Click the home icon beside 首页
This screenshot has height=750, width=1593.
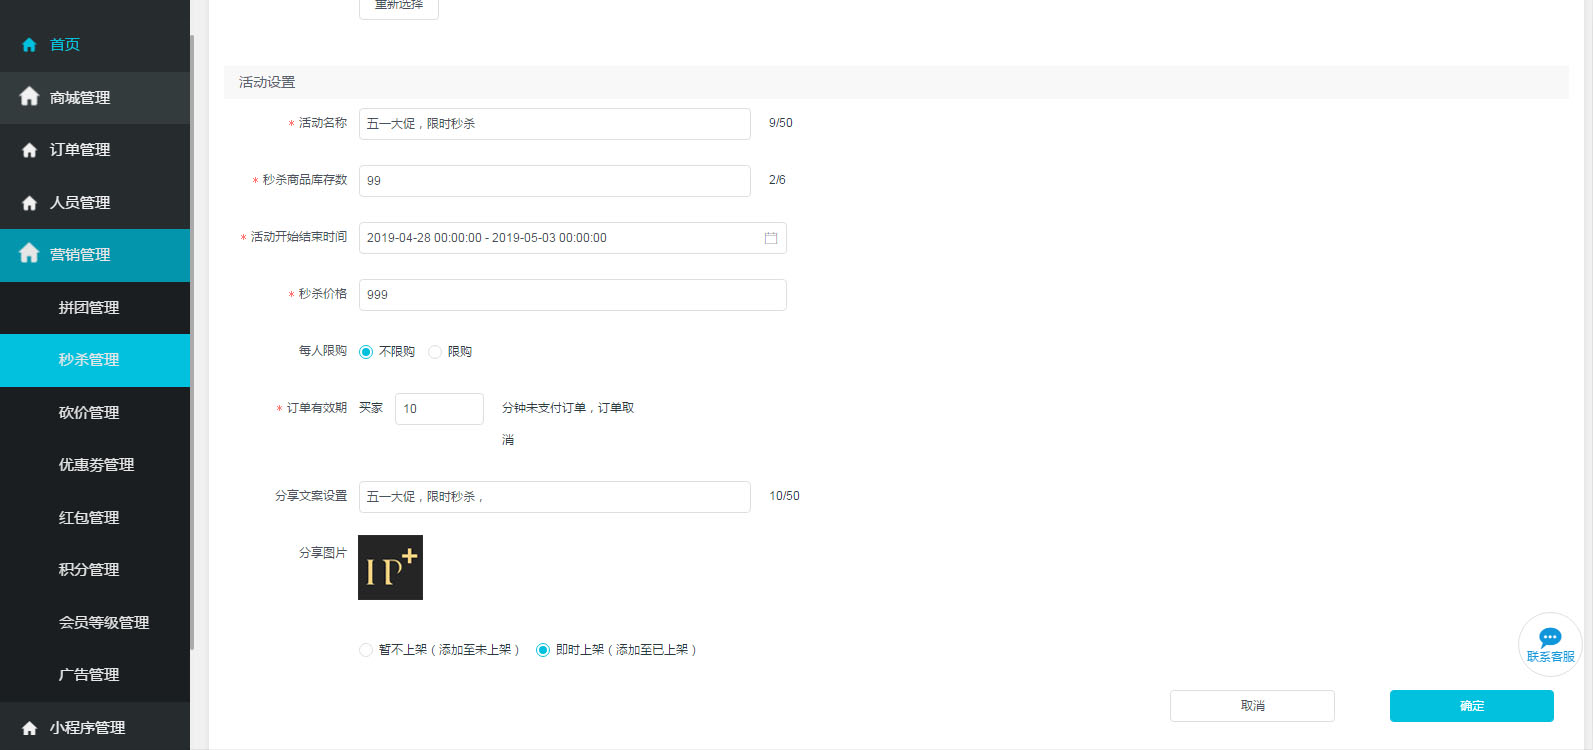[29, 45]
